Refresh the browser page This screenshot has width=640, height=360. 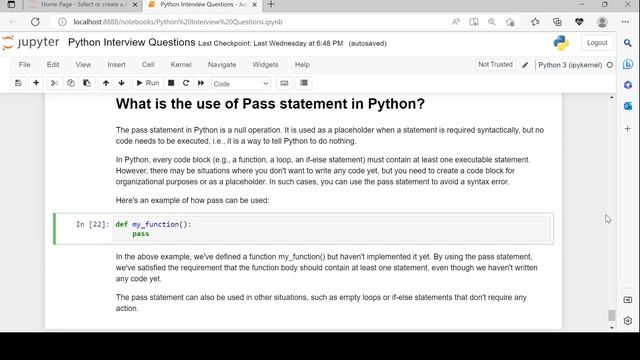36,22
